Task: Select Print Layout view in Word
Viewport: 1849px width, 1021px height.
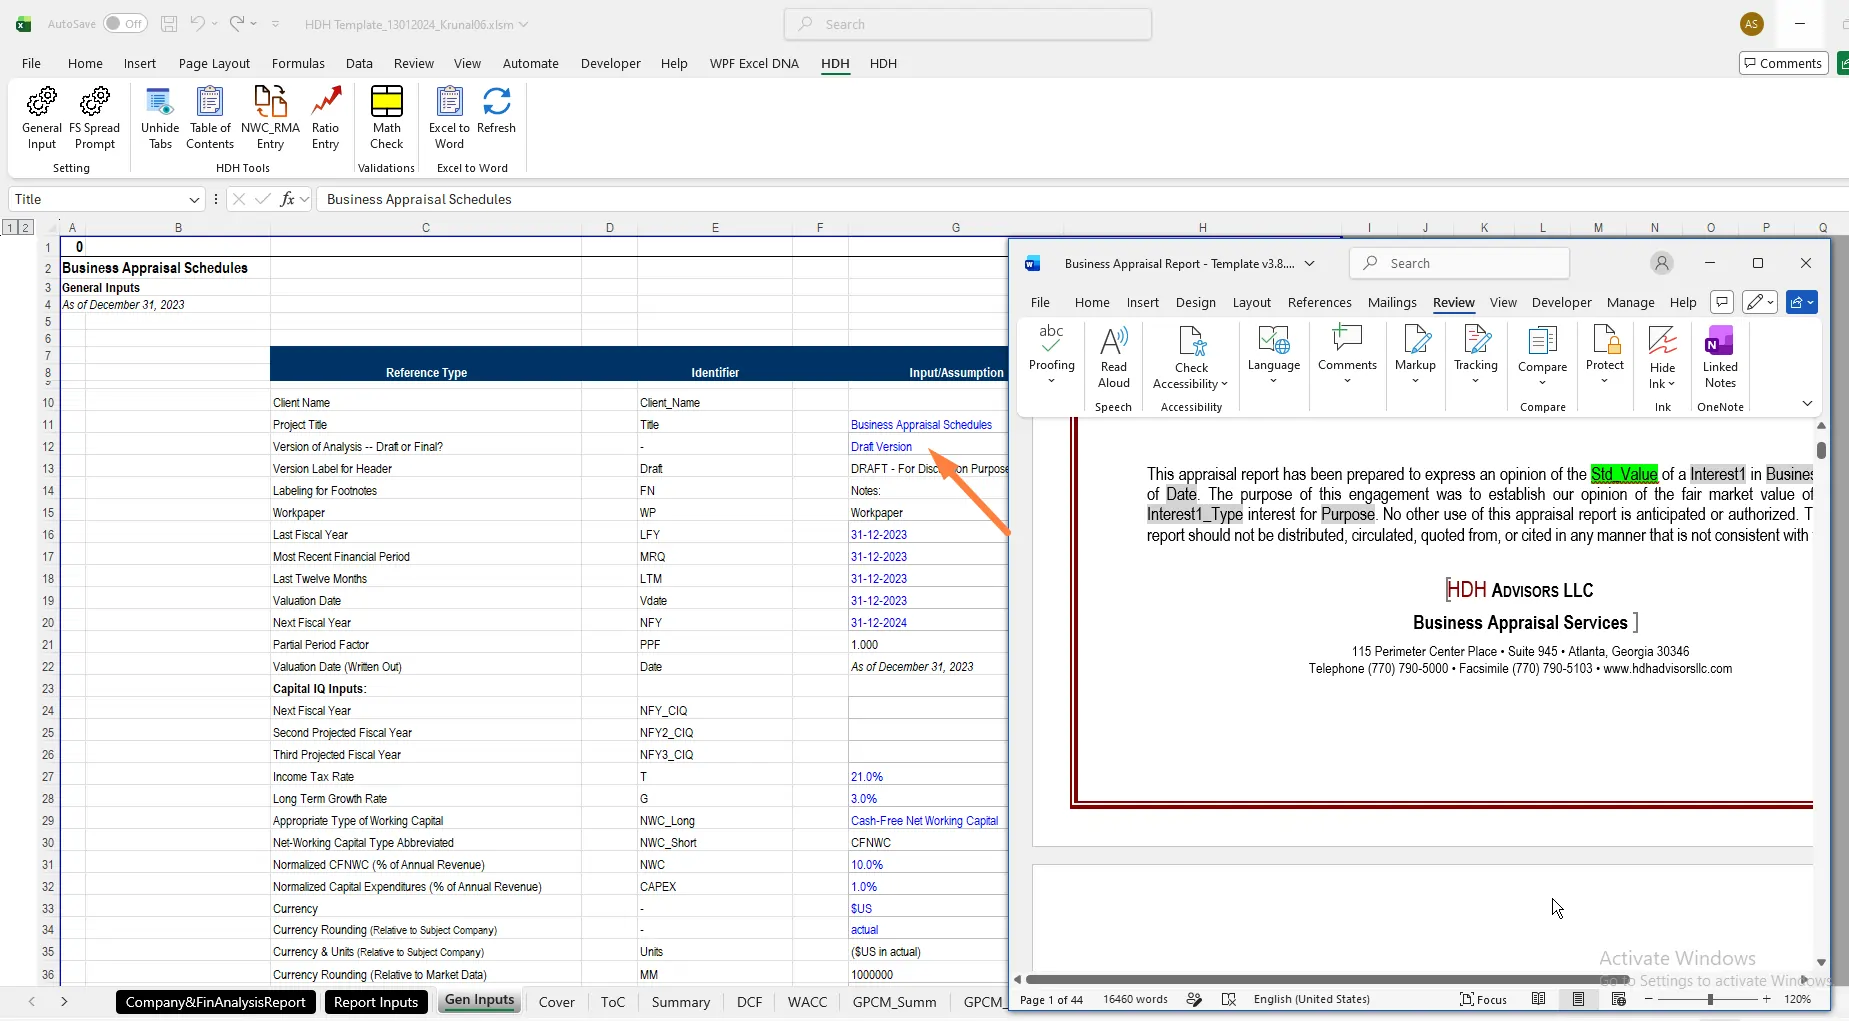Action: [x=1578, y=999]
